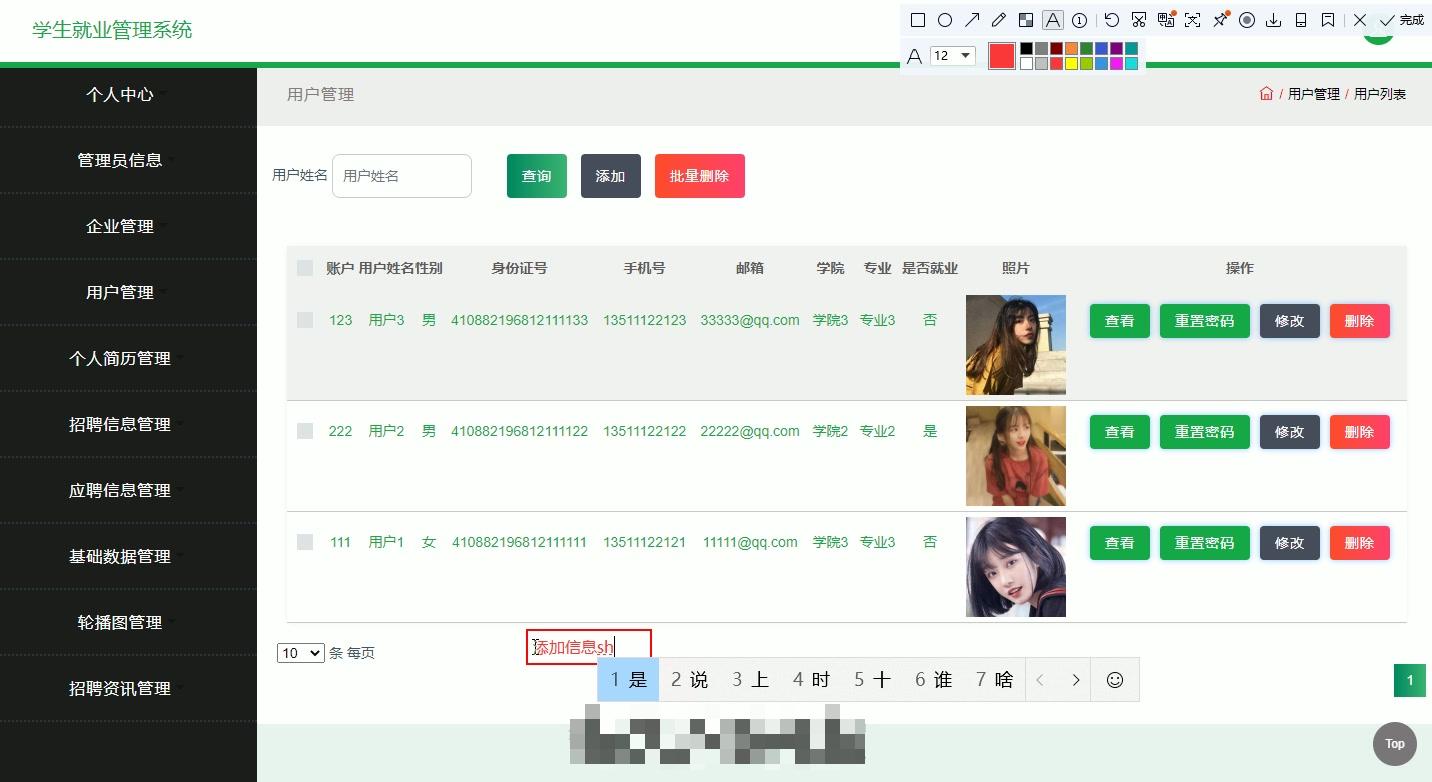The height and width of the screenshot is (782, 1432).
Task: Pick the orange color swatch
Action: point(1071,48)
